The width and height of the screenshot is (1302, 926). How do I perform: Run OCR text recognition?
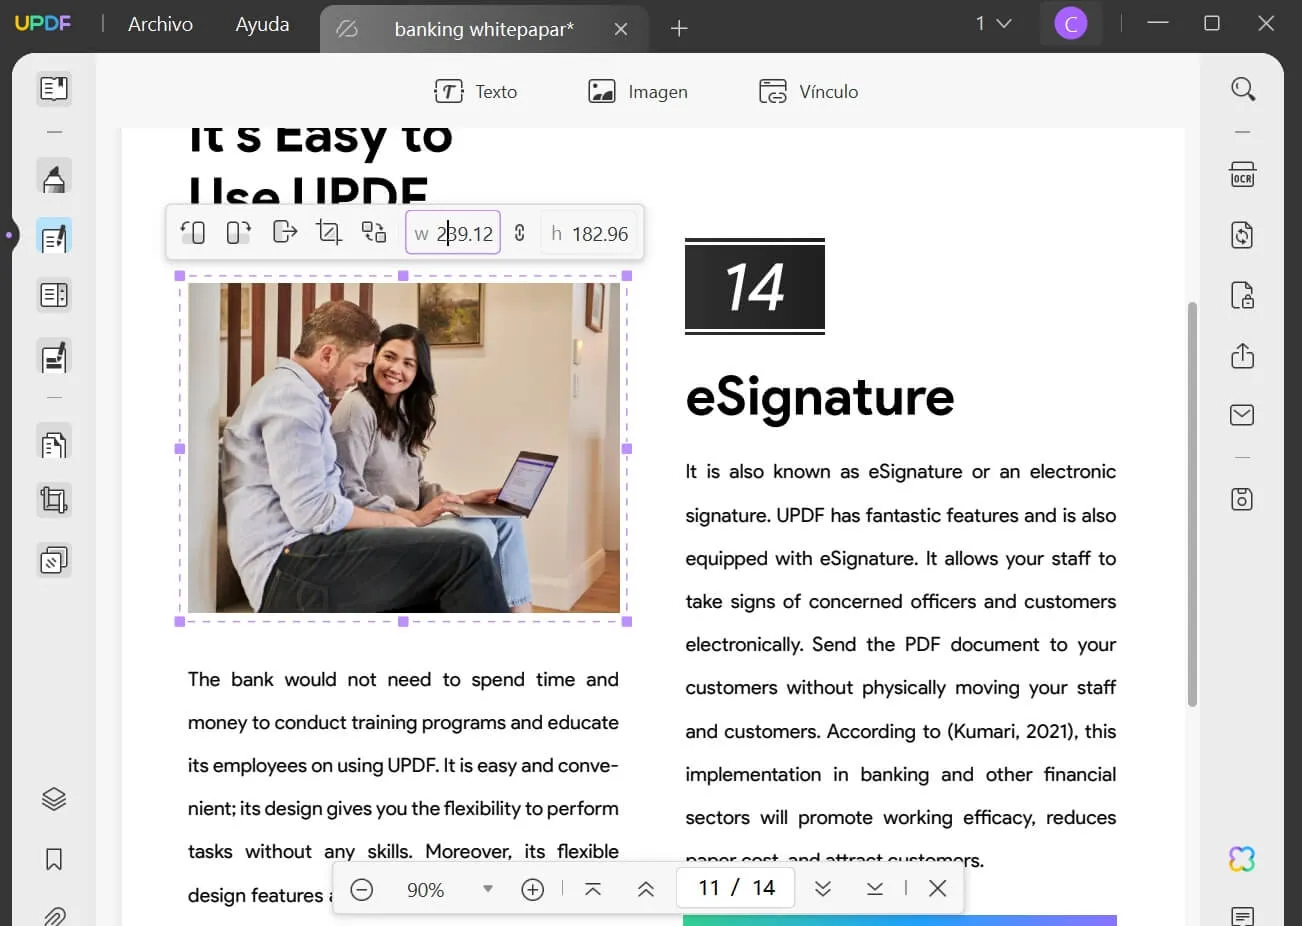1242,175
